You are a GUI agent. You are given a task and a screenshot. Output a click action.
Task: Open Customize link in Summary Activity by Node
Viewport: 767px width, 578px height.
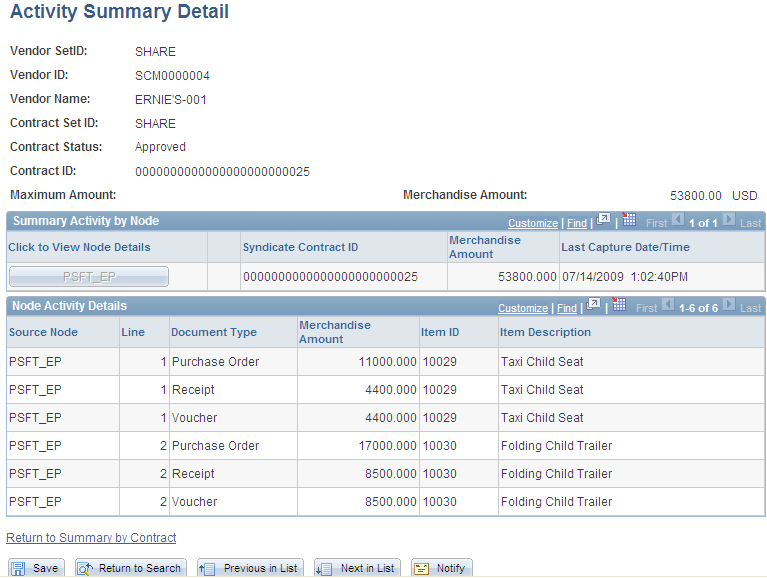coord(533,223)
